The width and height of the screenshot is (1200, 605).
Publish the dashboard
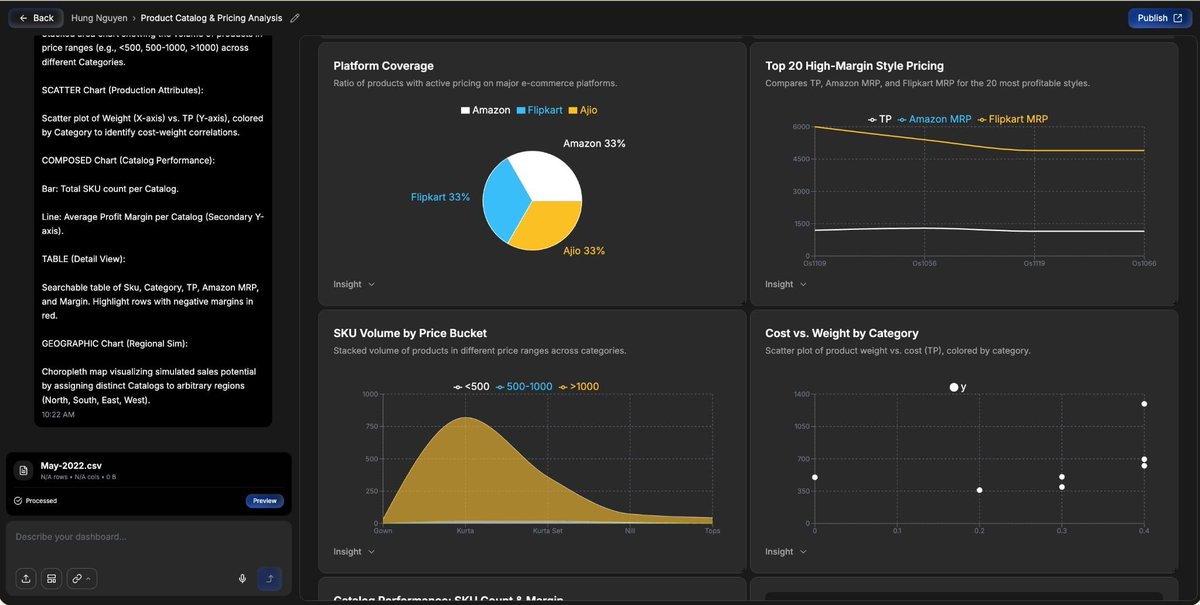[1159, 18]
